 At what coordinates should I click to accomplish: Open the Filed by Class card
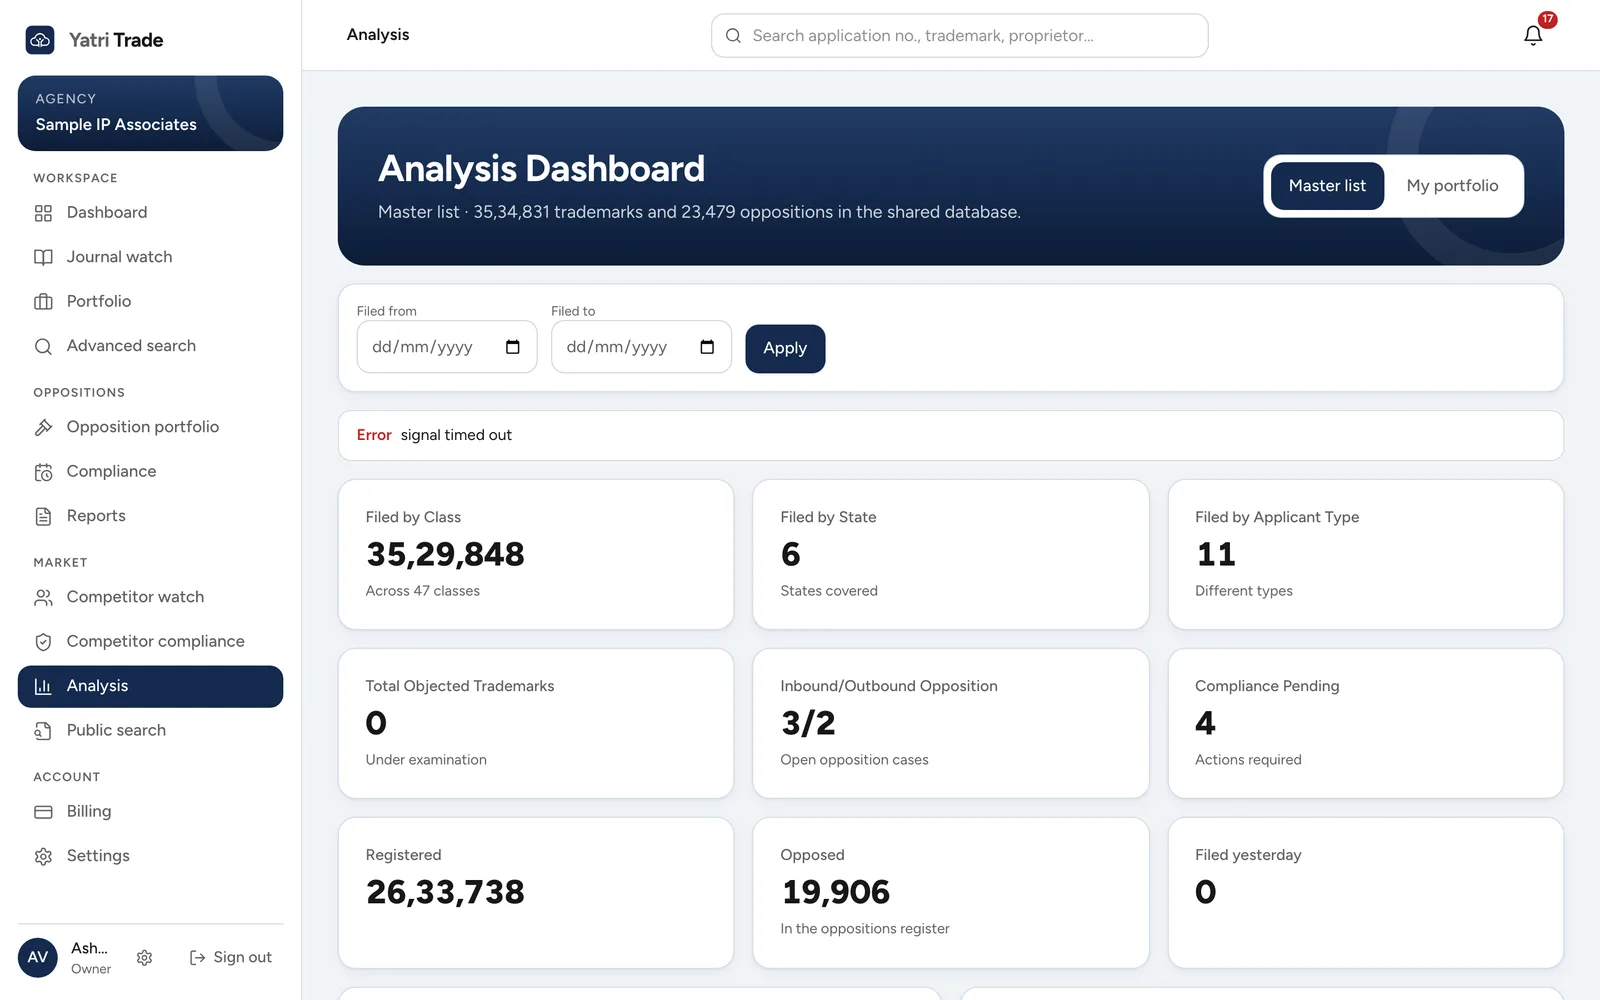(x=536, y=555)
